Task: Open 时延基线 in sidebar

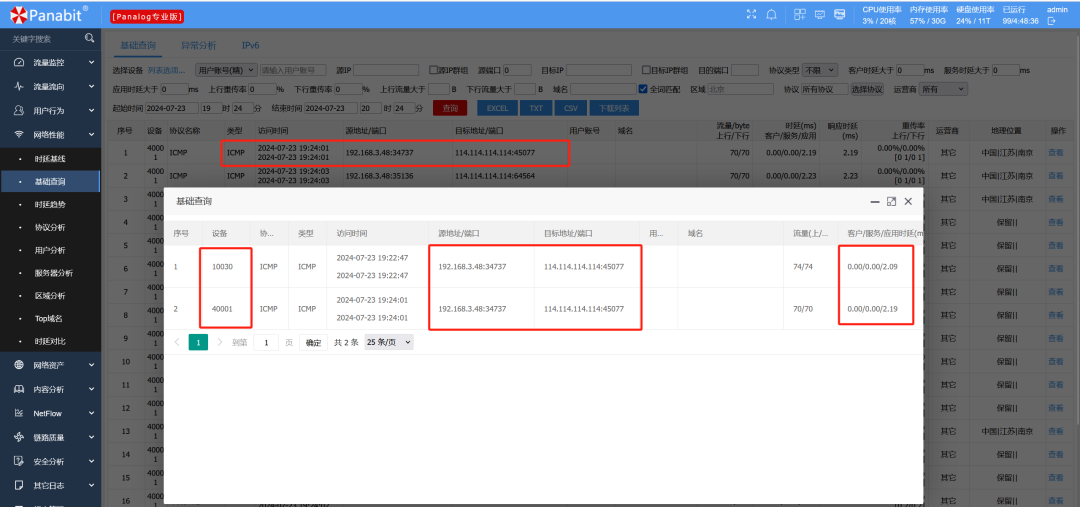Action: tap(50, 159)
